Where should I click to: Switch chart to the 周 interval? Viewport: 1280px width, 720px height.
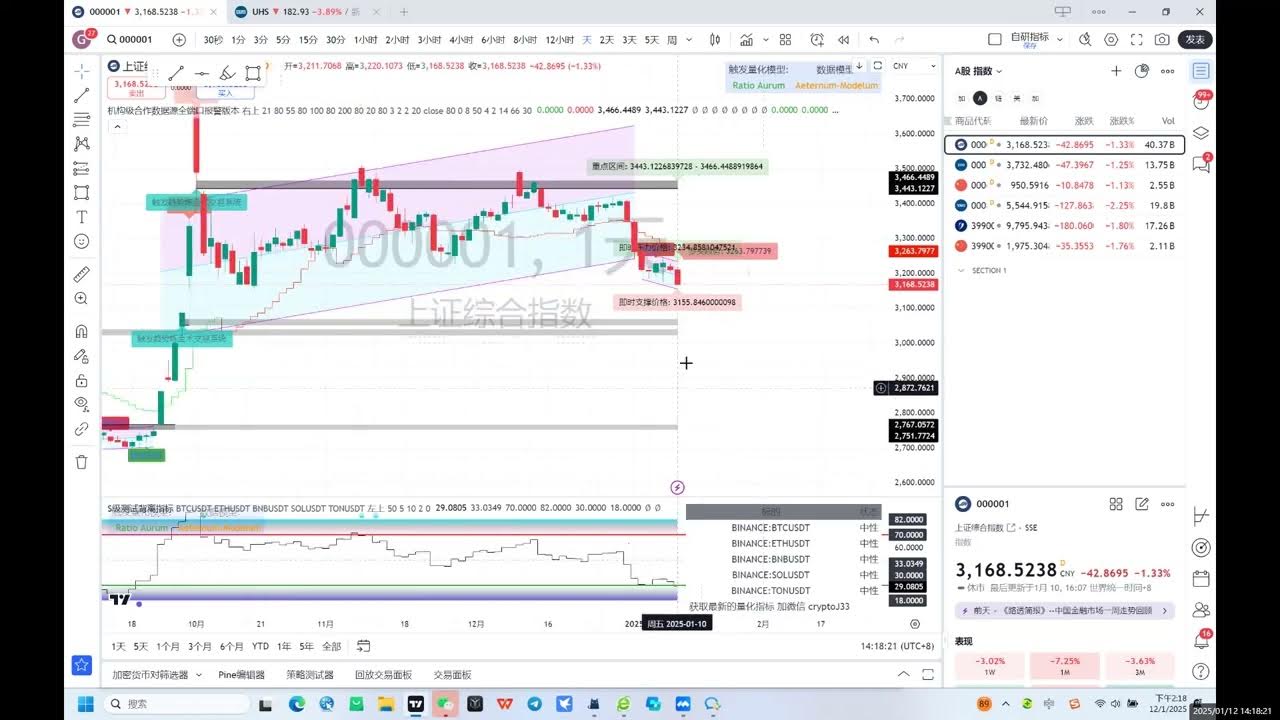[x=672, y=40]
